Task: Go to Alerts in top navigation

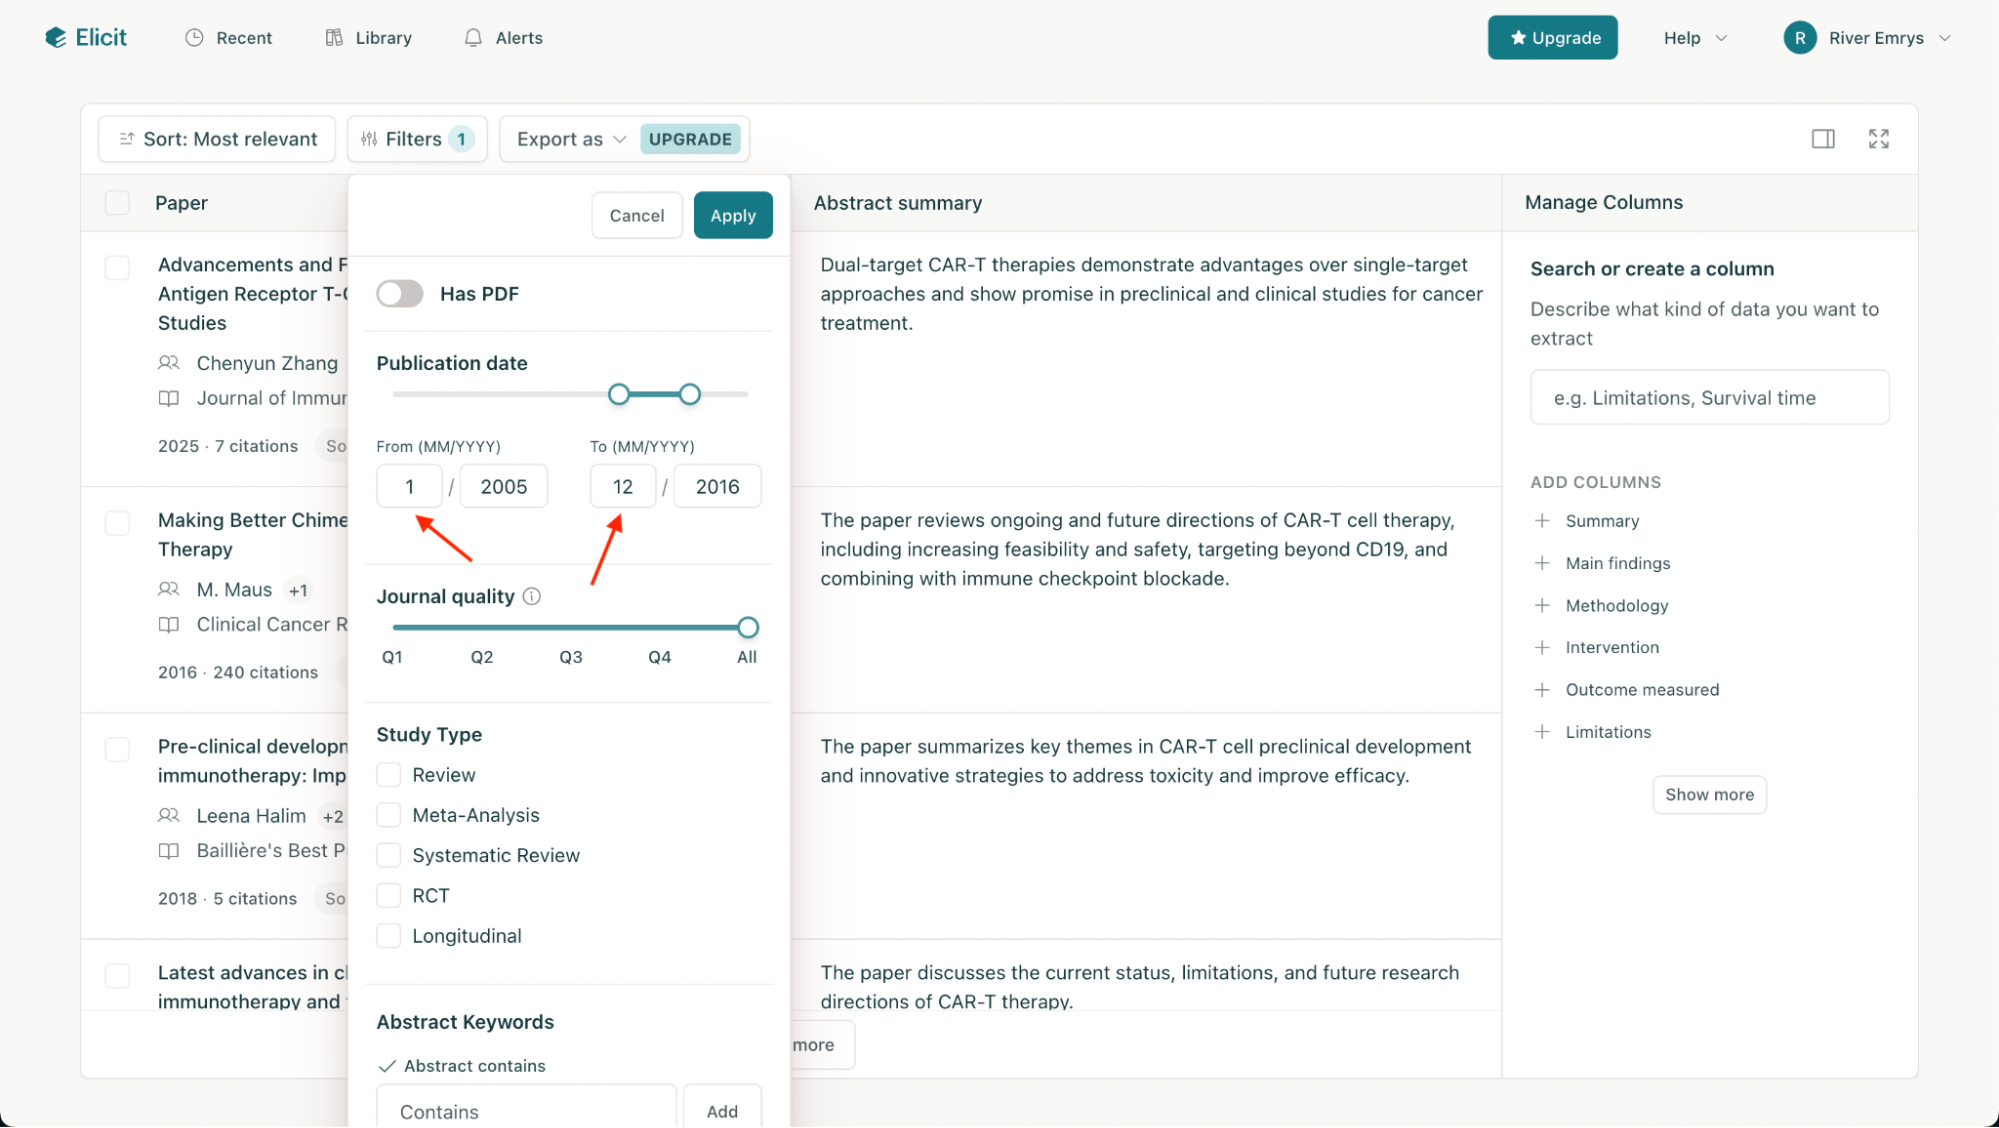Action: click(503, 38)
